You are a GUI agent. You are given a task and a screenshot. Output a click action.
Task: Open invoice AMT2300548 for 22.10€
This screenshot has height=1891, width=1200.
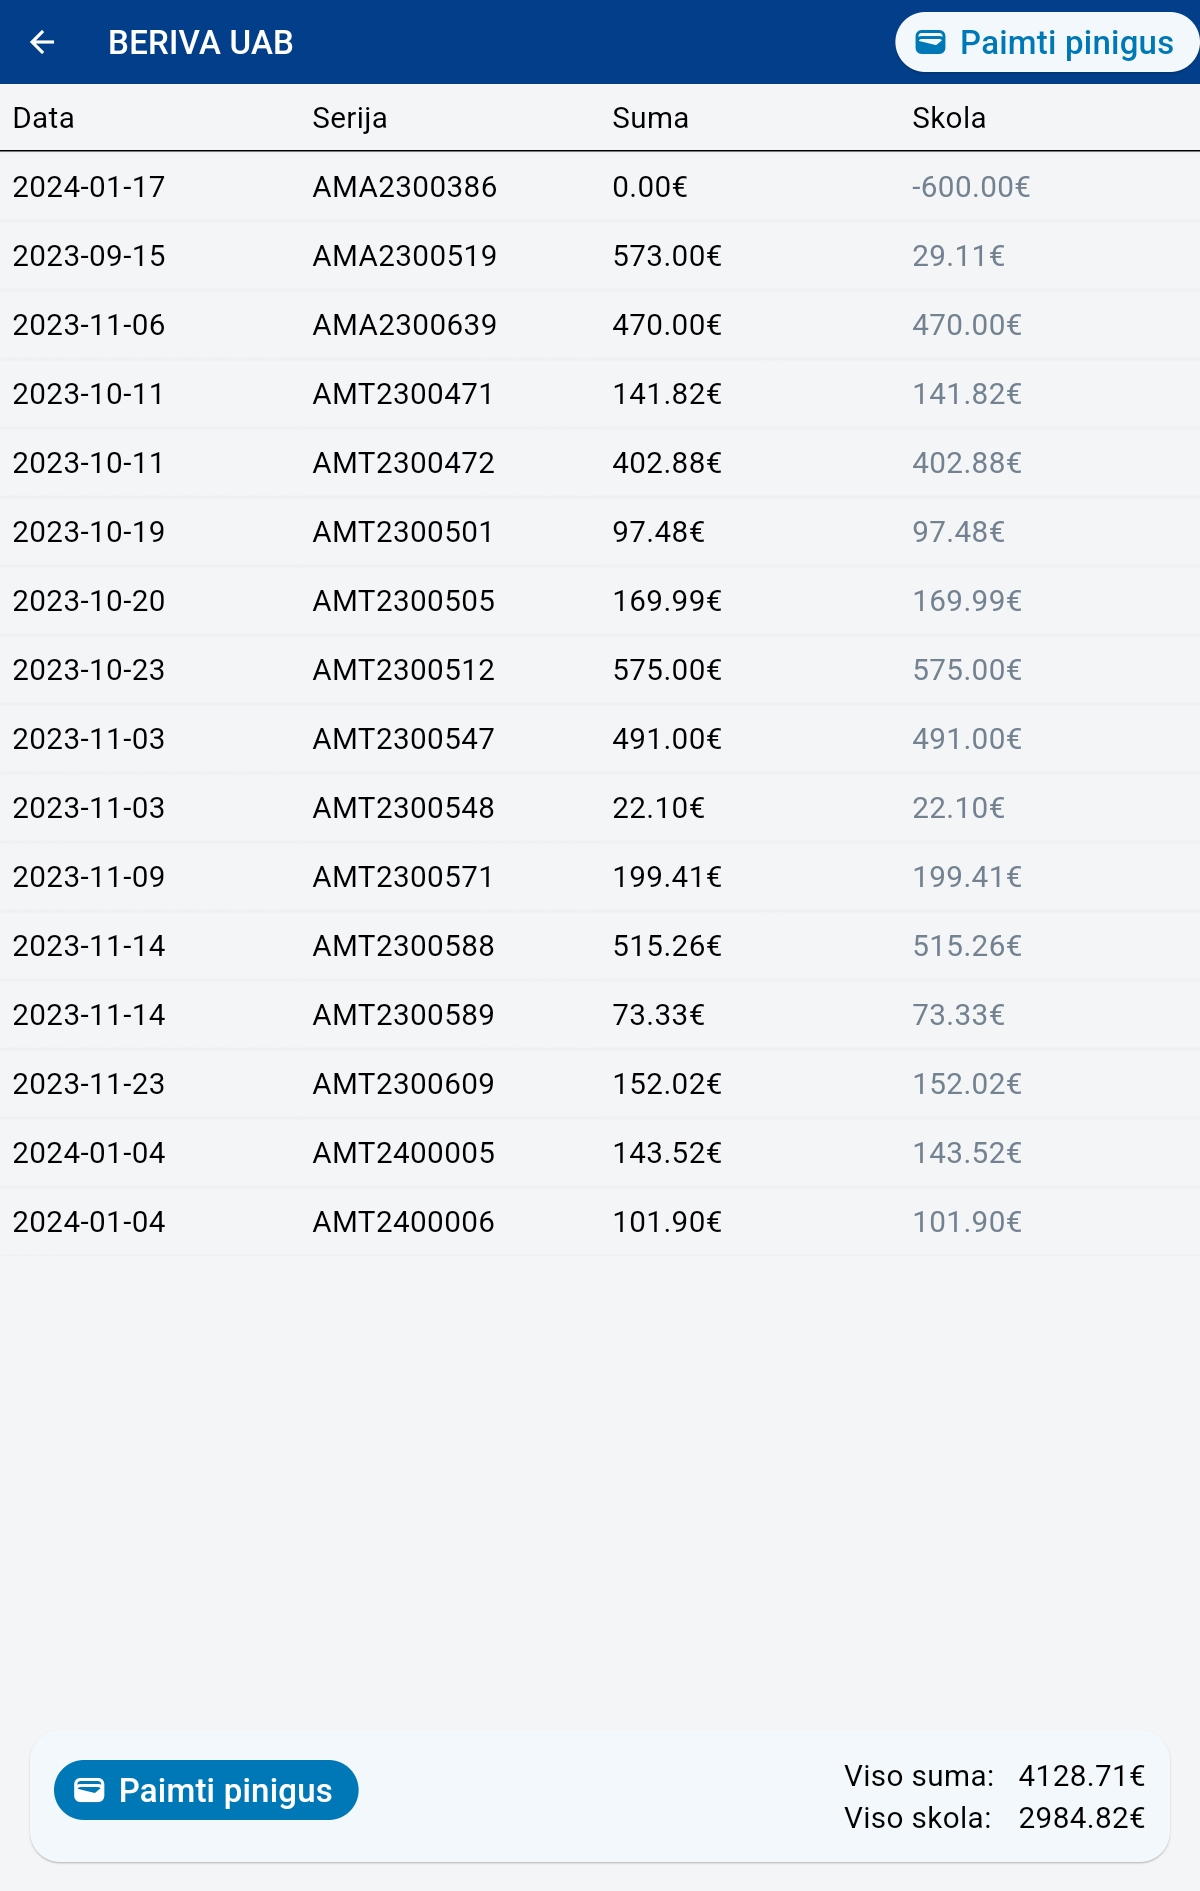[600, 808]
